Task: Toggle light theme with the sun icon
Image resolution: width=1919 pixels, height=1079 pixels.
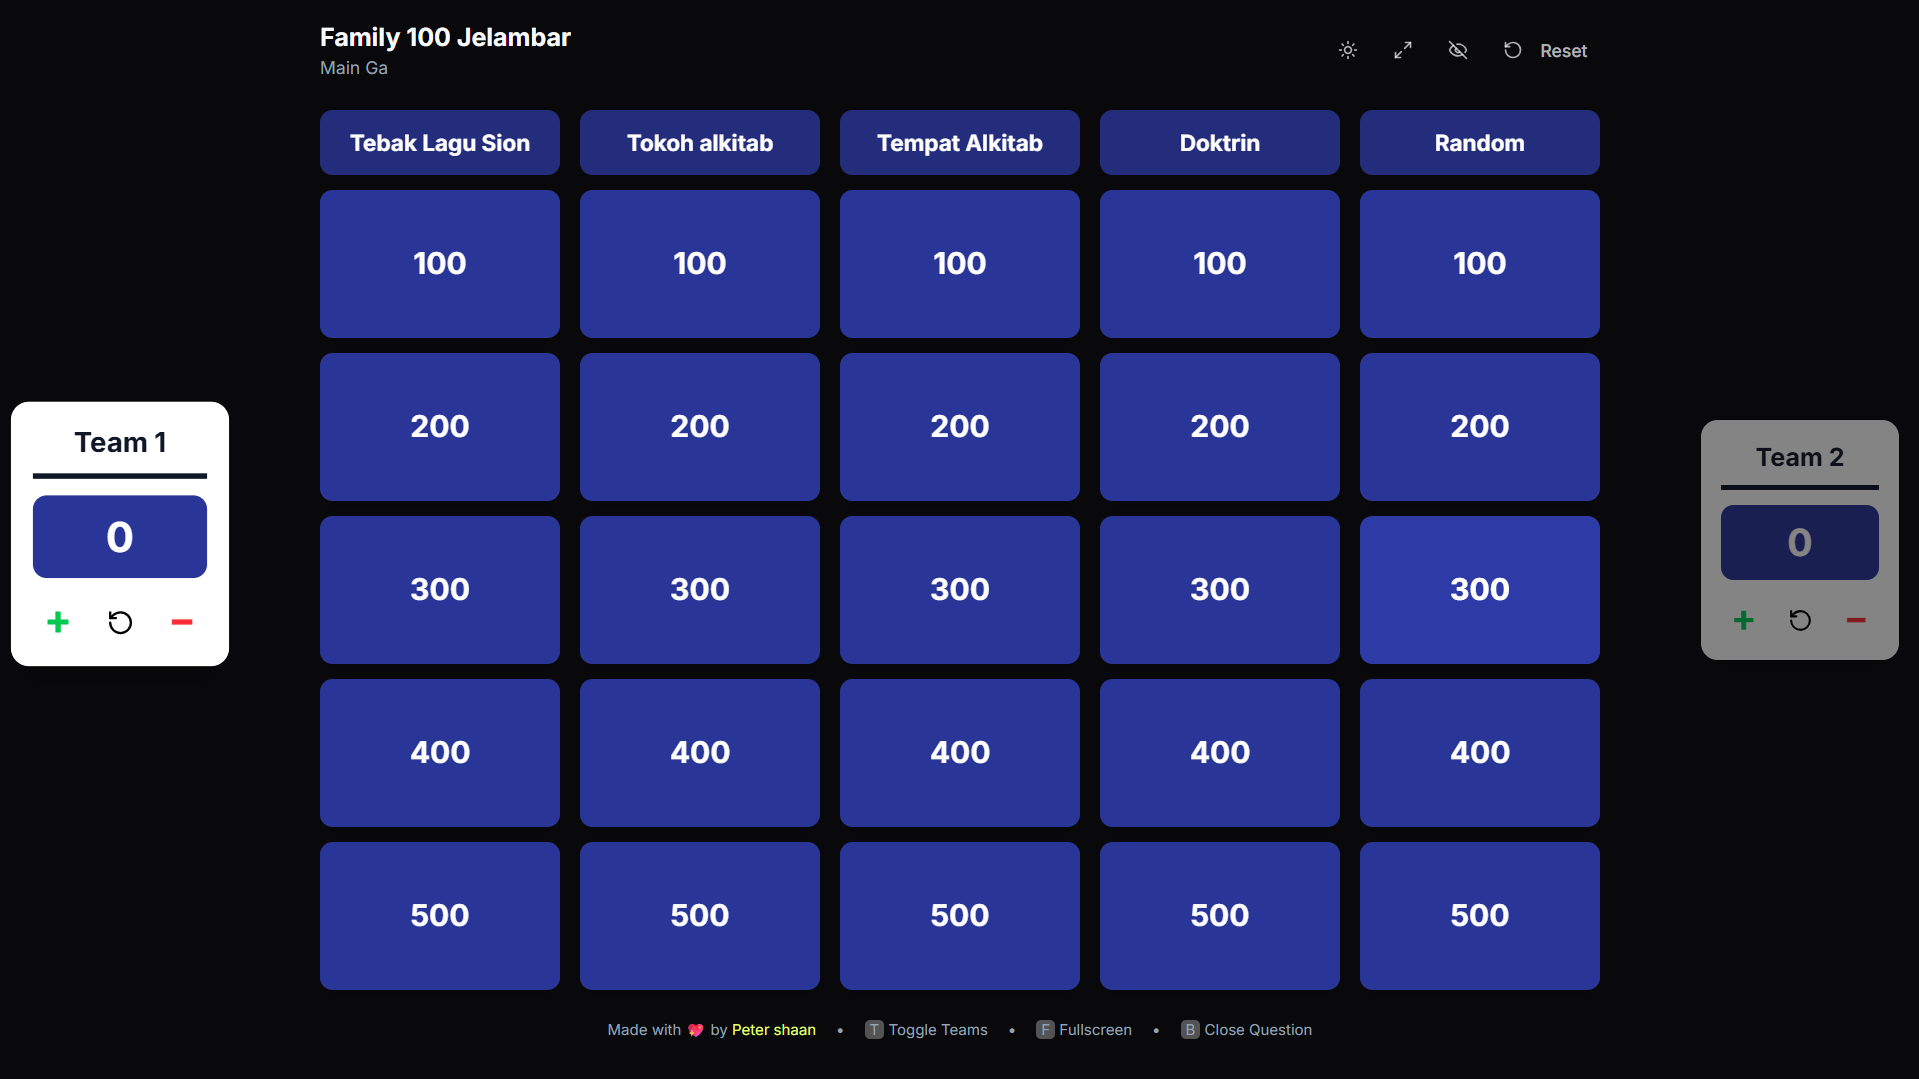Action: (x=1348, y=50)
